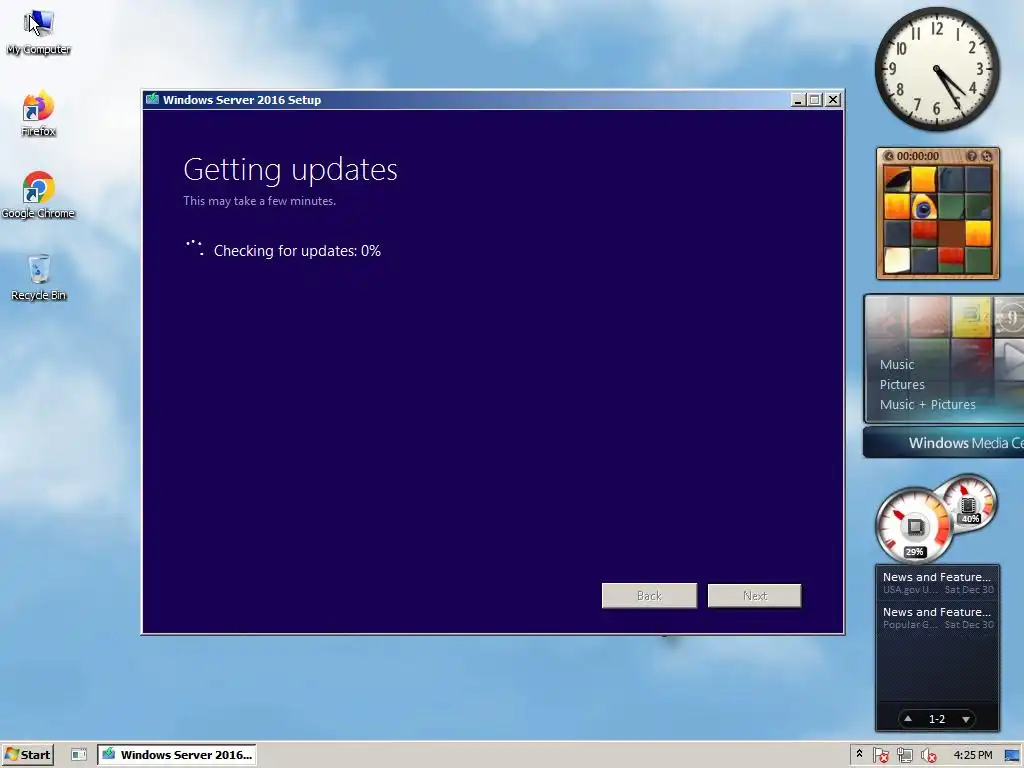Click the Back button in Setup
1024x768 pixels.
coord(649,596)
